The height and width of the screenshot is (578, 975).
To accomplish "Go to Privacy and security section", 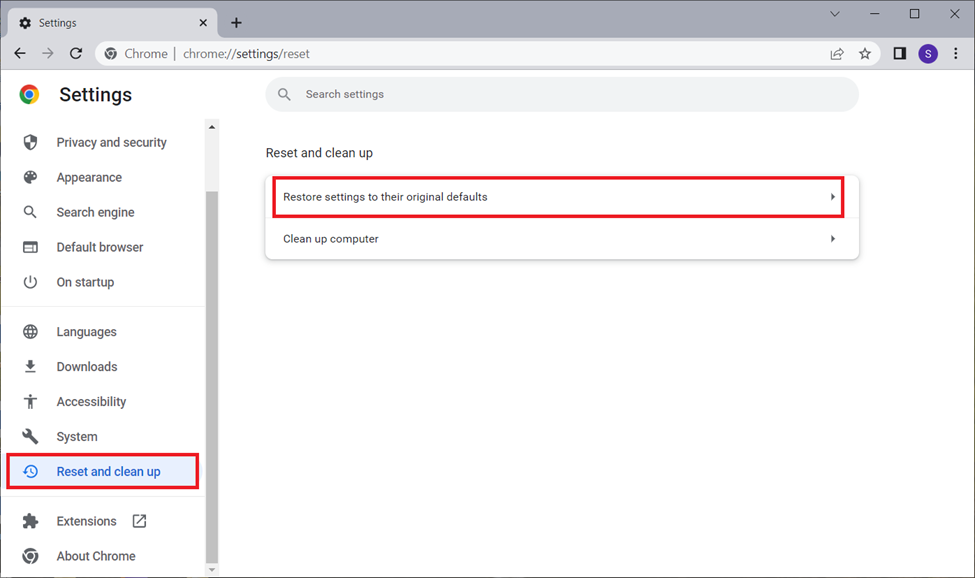I will (111, 143).
